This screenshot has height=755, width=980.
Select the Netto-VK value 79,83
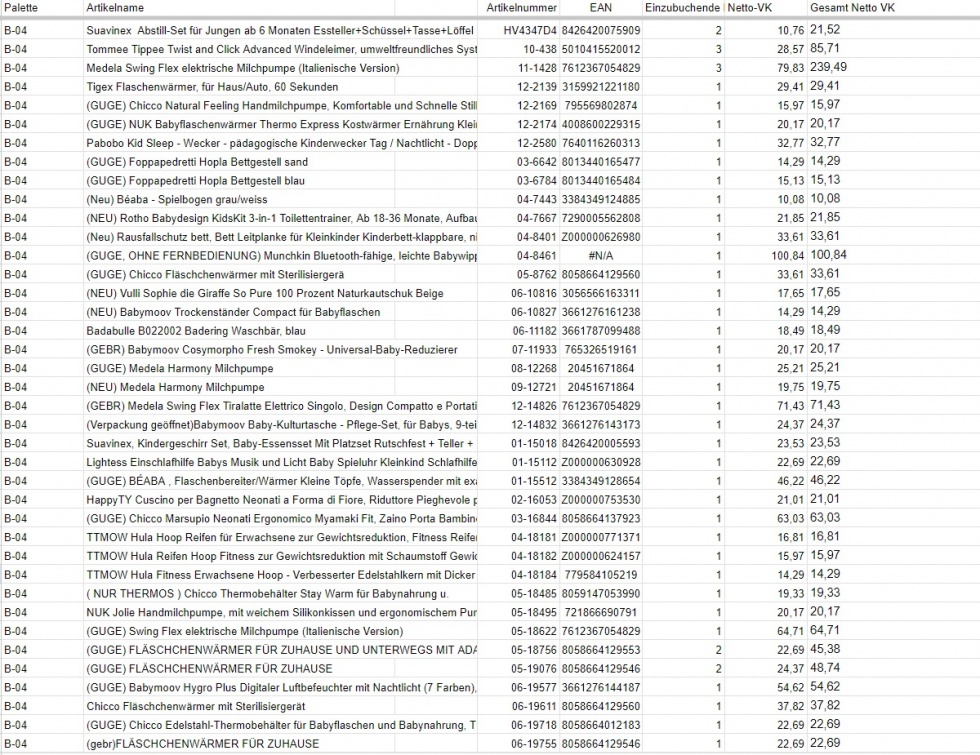point(791,68)
